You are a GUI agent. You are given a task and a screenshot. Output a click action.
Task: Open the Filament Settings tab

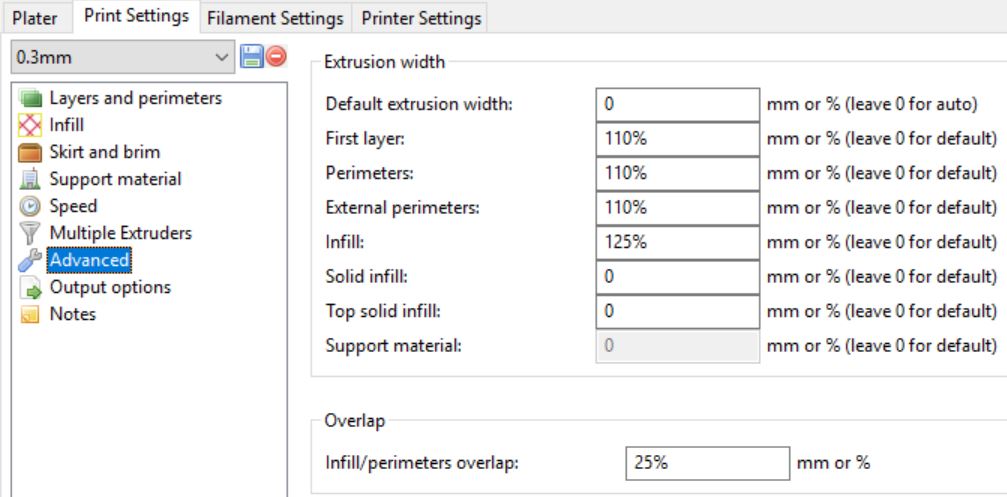click(275, 18)
